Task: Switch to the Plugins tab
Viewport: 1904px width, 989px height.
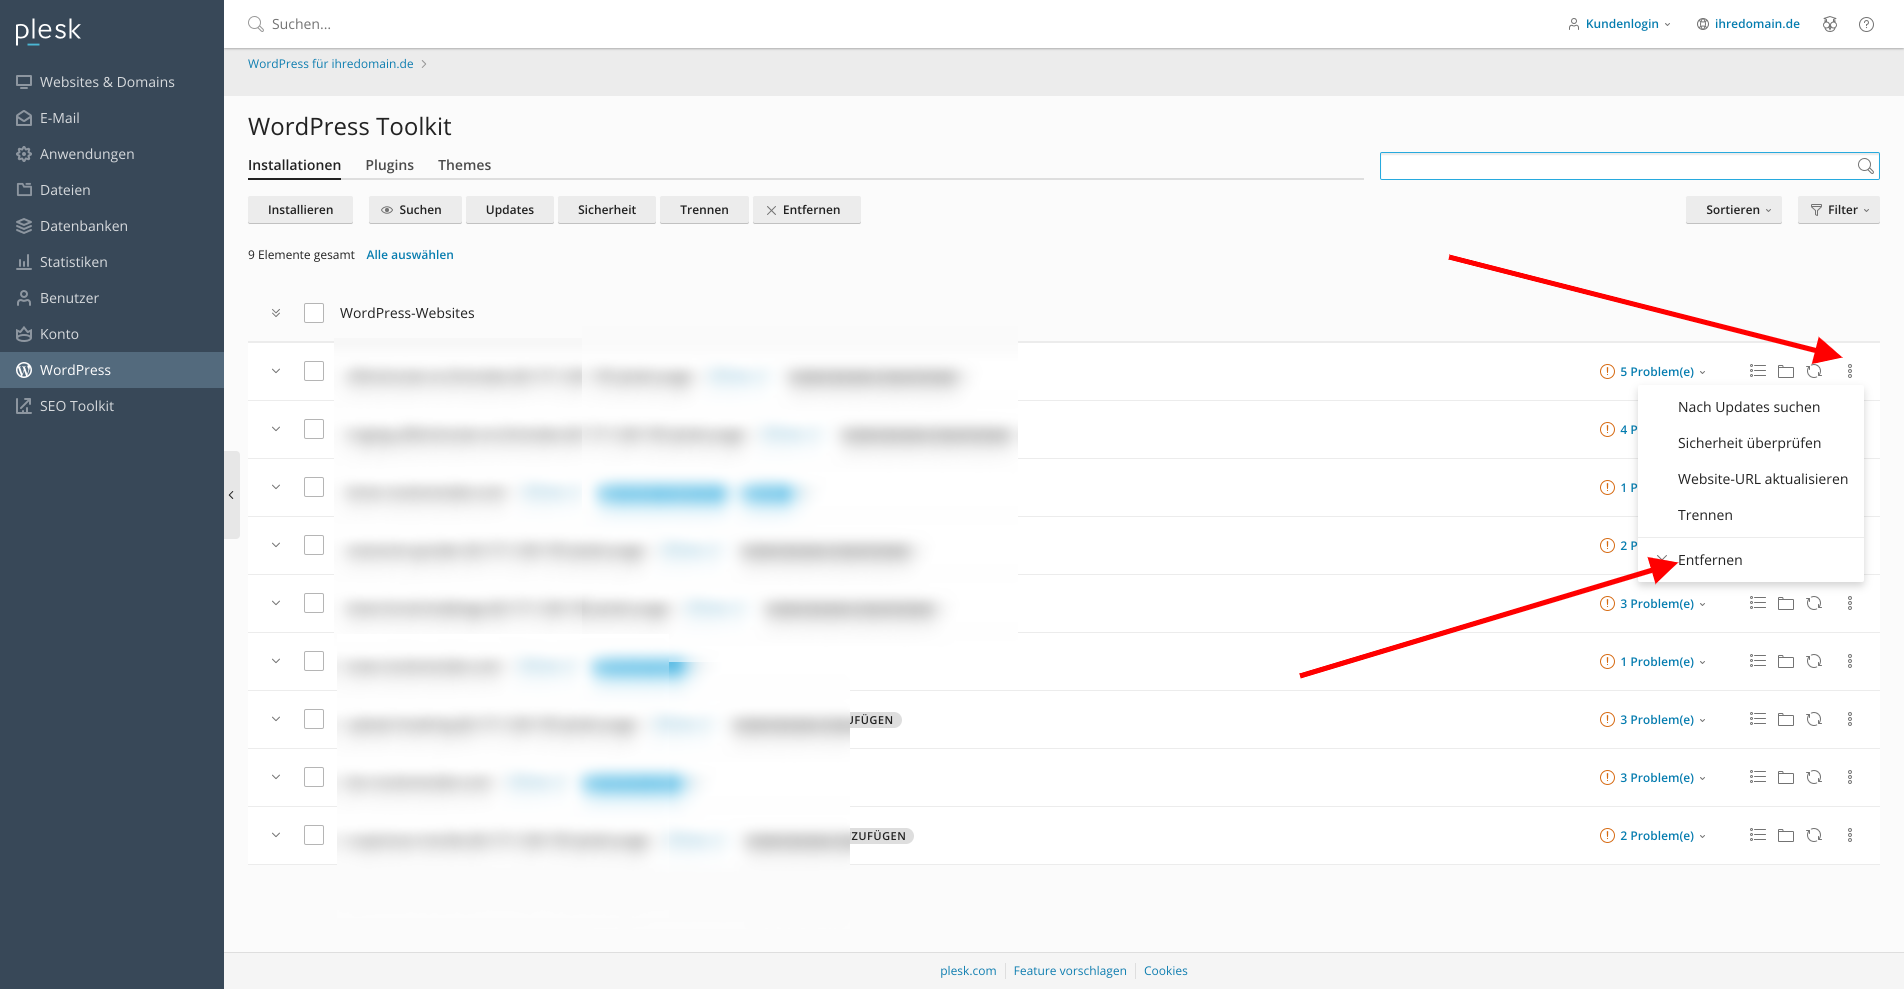Action: pyautogui.click(x=389, y=165)
